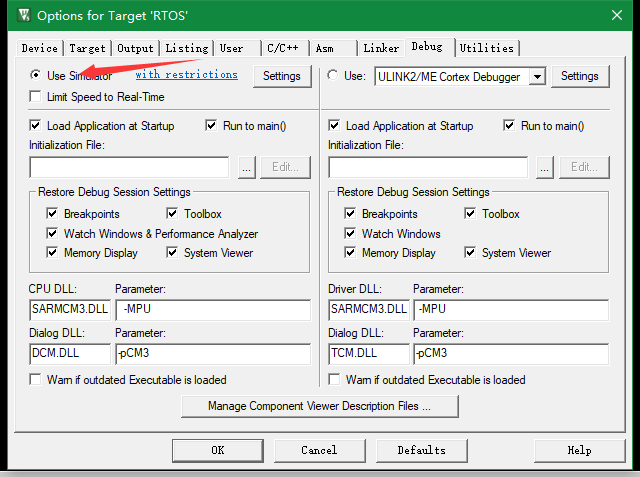Switch to the Device tab
This screenshot has width=640, height=477.
pos(40,48)
